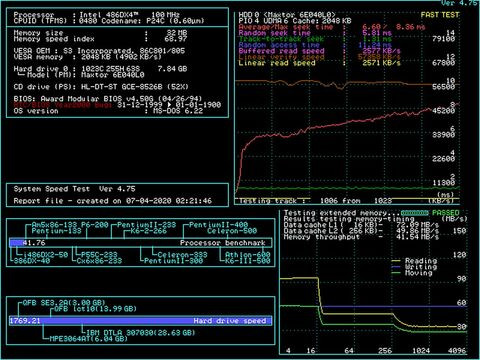Screen dimensions: 480x360
Task: Select the 'Celeron-500' benchmark marker
Action: click(x=232, y=231)
